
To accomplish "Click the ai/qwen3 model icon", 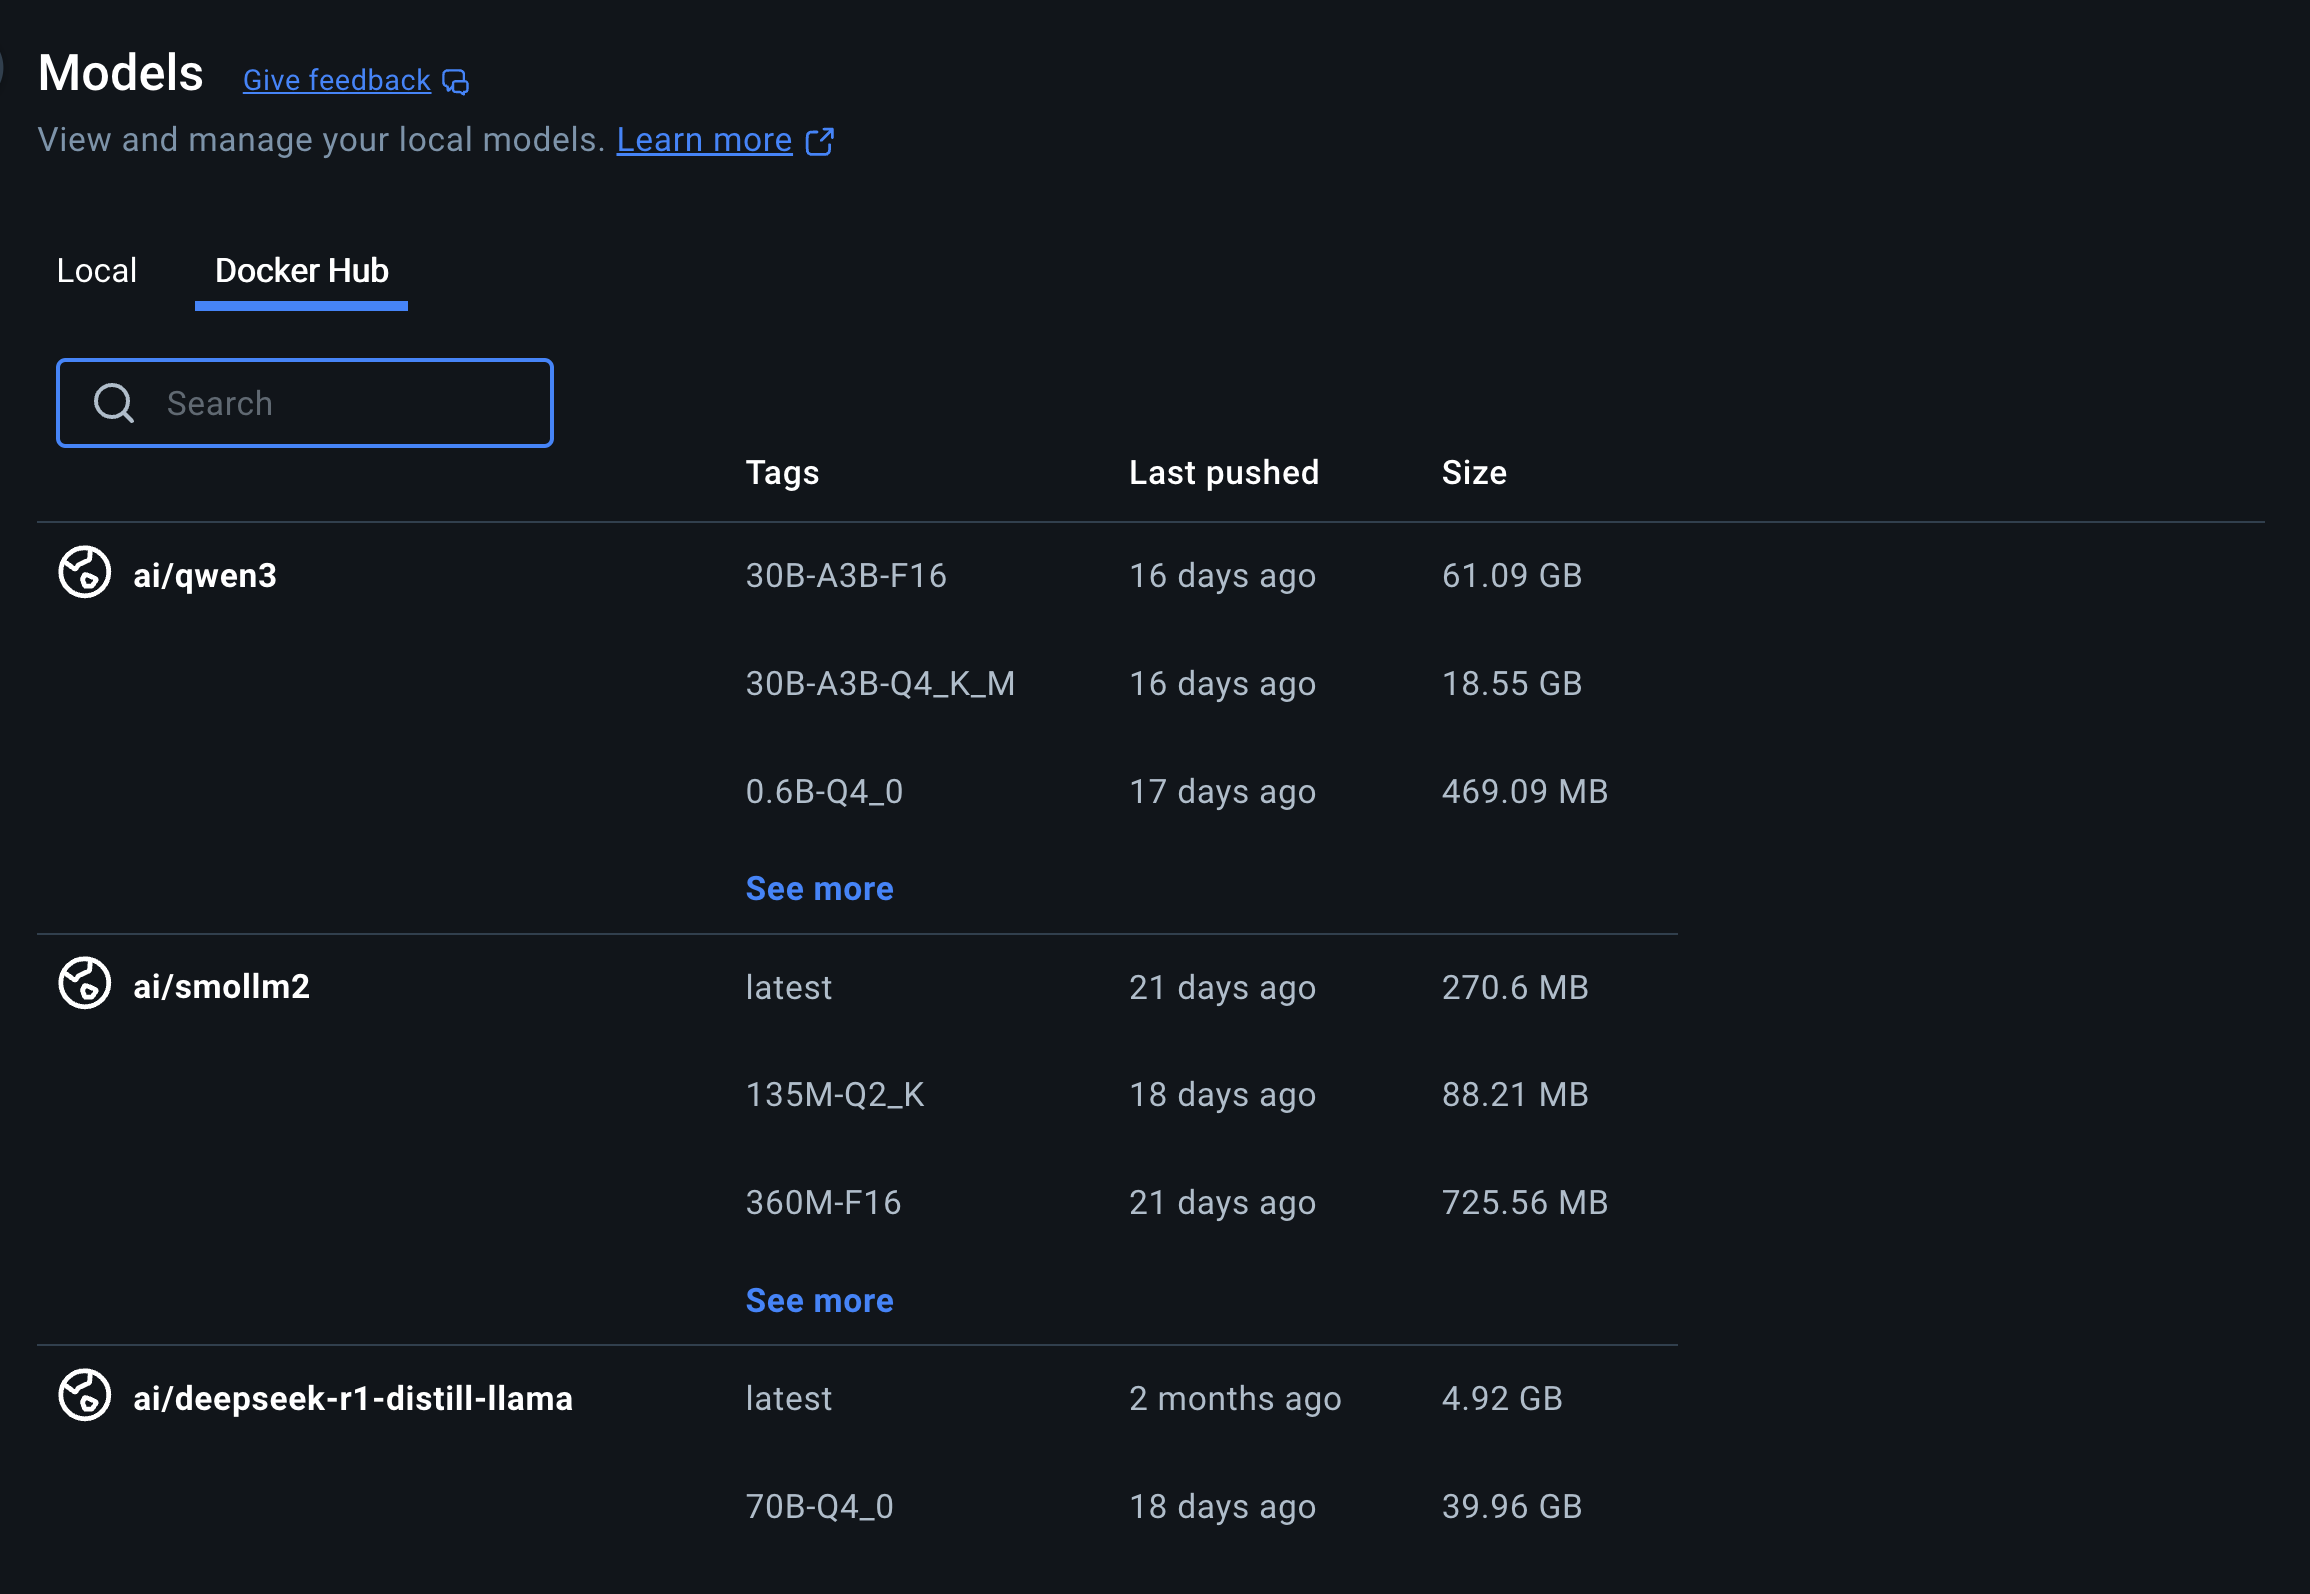I will [84, 573].
